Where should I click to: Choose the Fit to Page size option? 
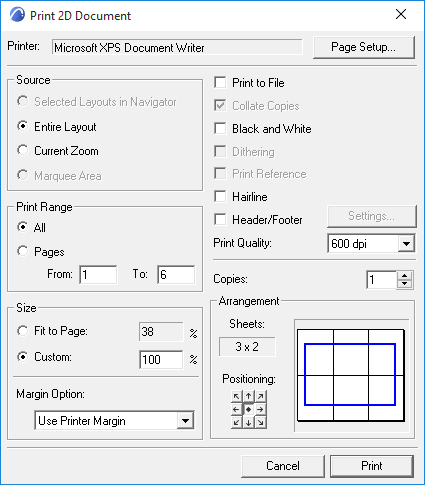(x=23, y=331)
